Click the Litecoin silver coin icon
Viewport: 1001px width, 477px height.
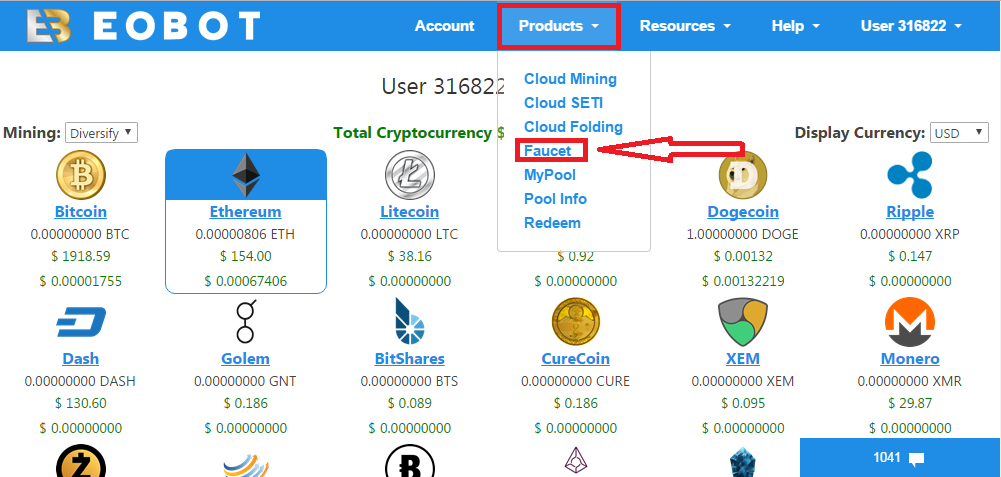pyautogui.click(x=410, y=174)
